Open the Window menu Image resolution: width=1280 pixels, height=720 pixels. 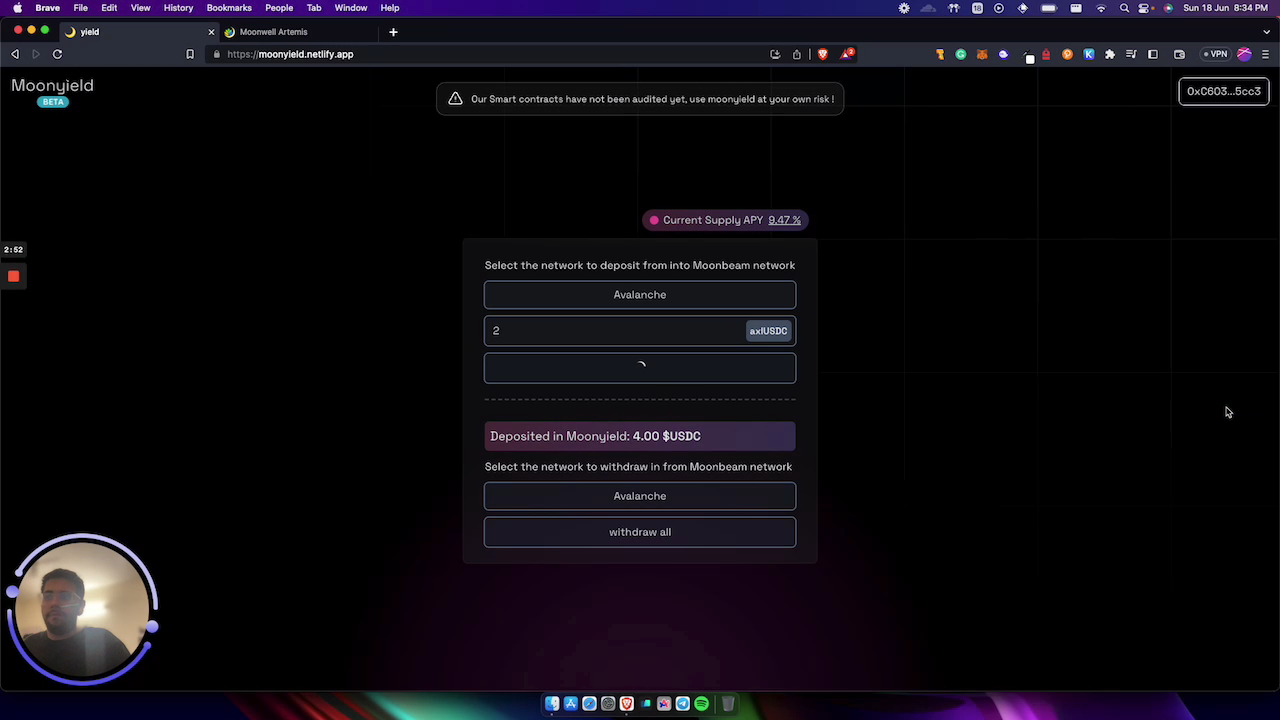click(351, 8)
